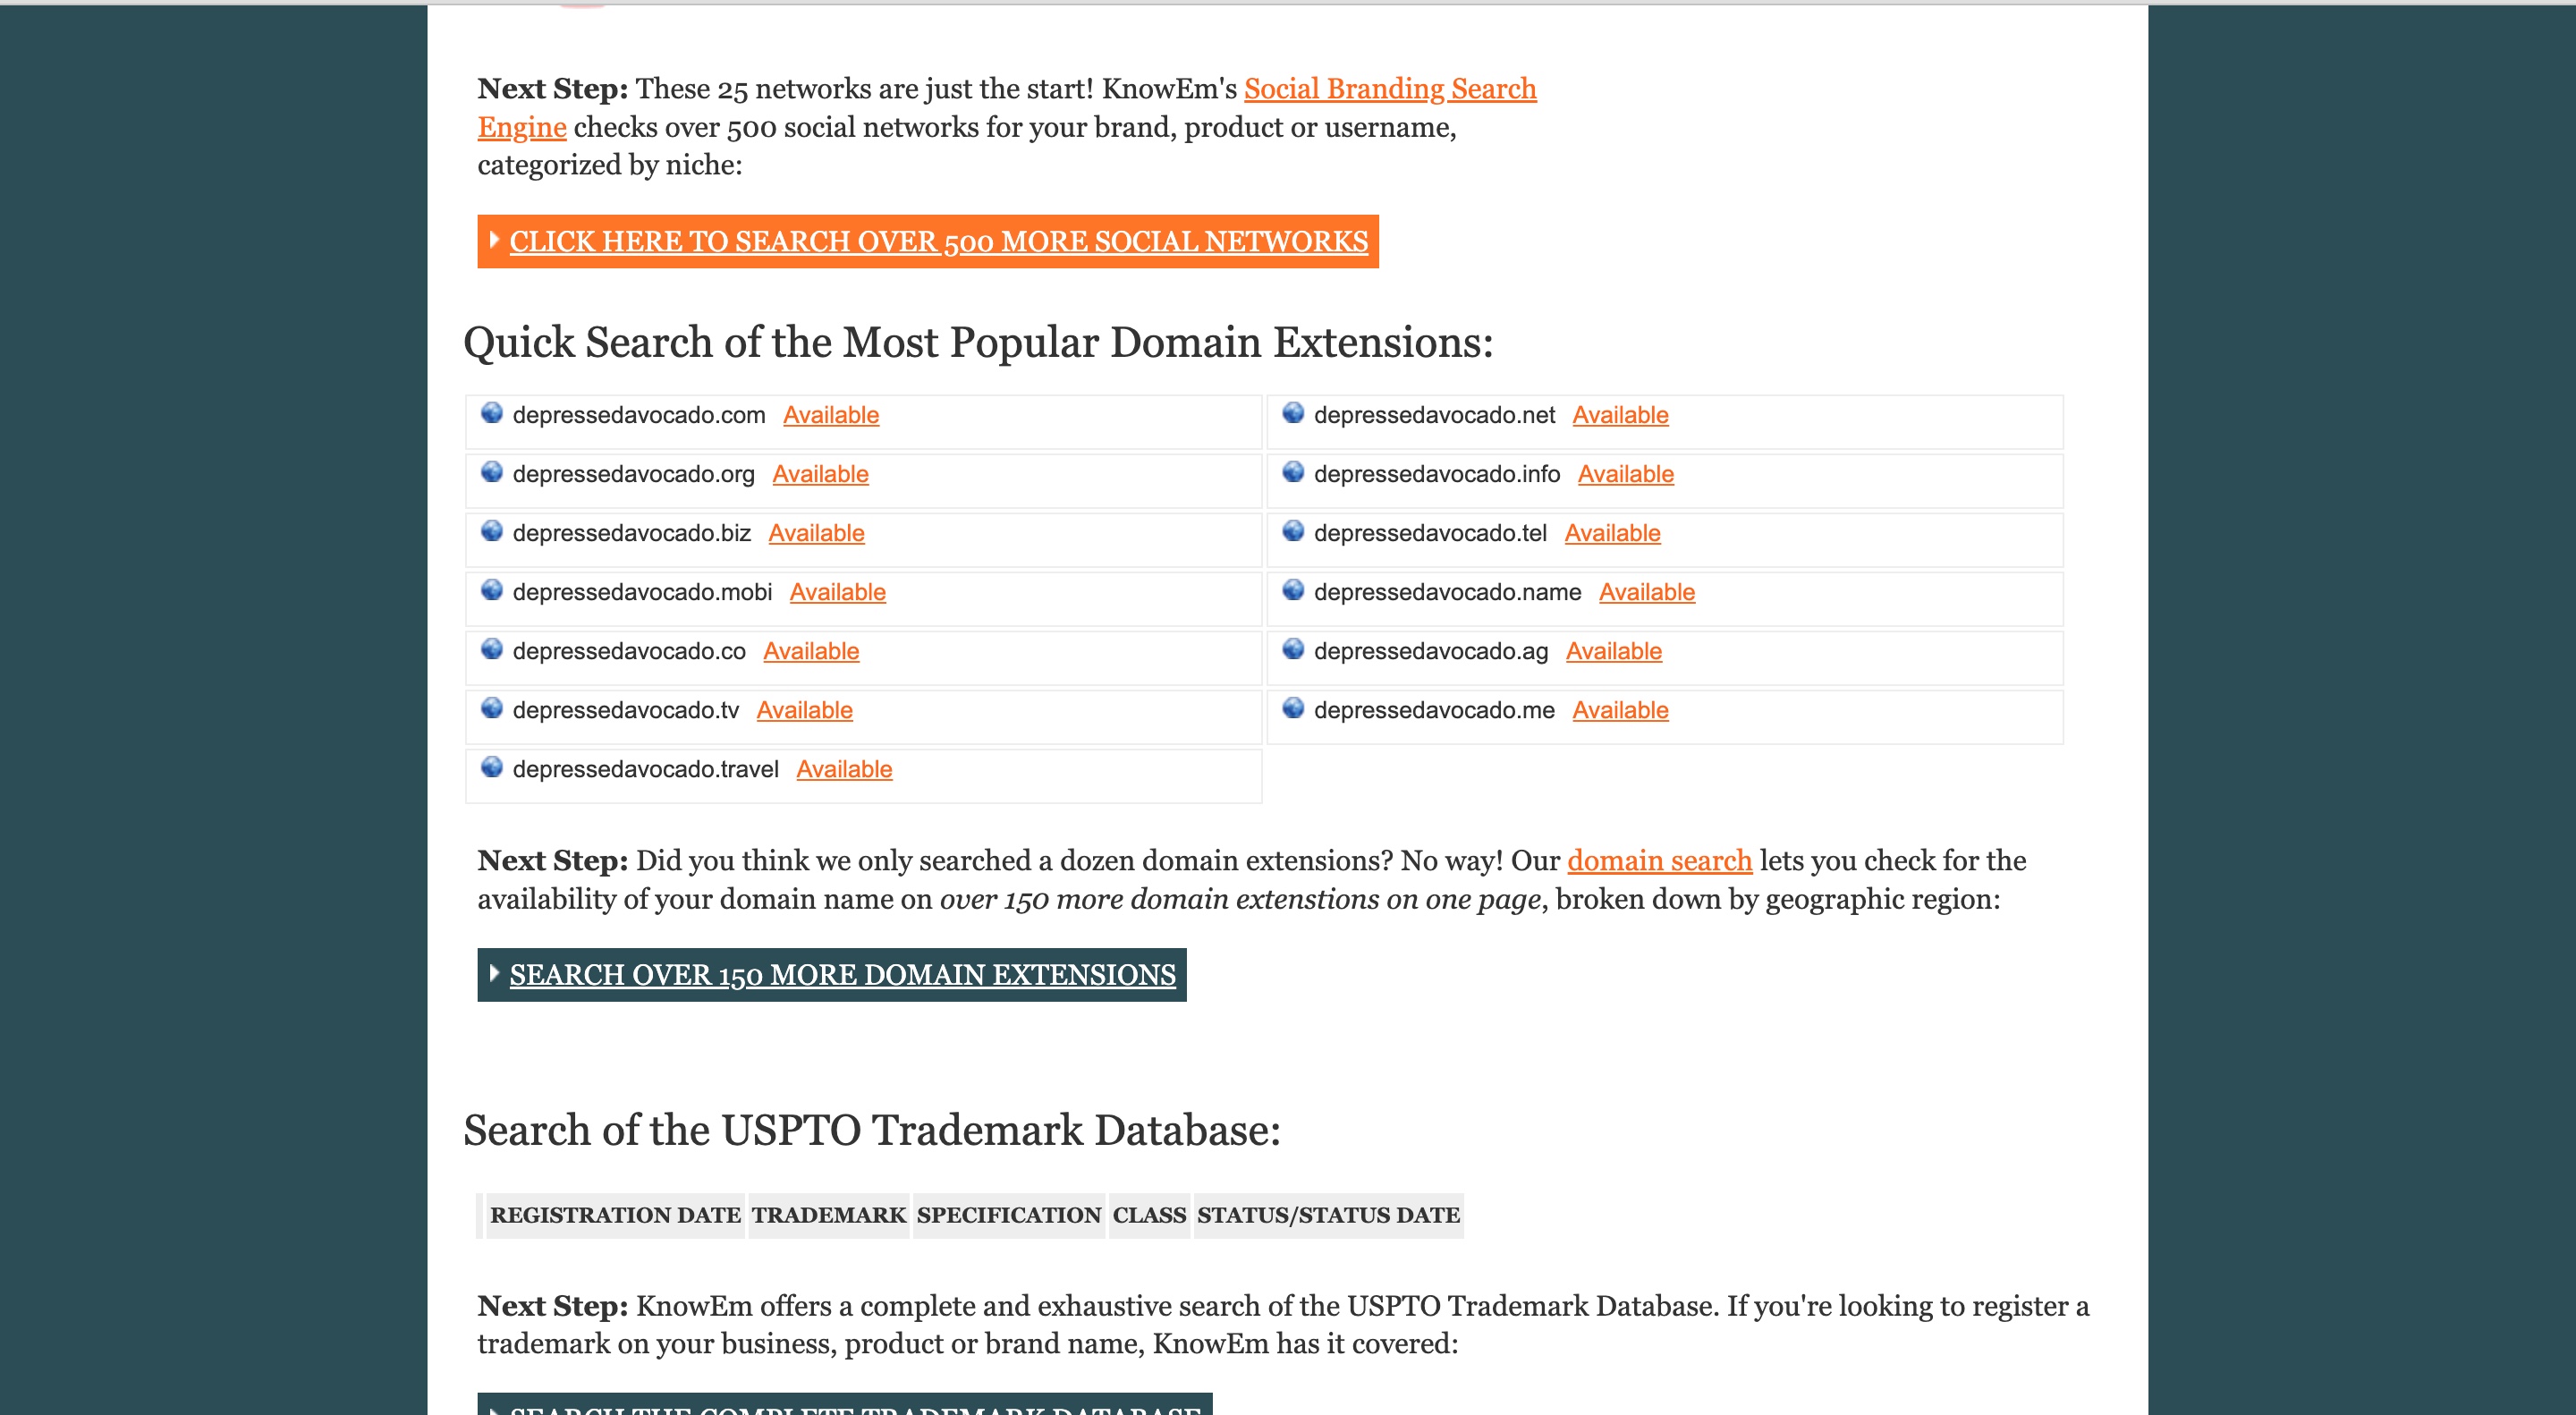Click the globe icon beside depressedavocado.mobi
The height and width of the screenshot is (1415, 2576).
(x=491, y=590)
